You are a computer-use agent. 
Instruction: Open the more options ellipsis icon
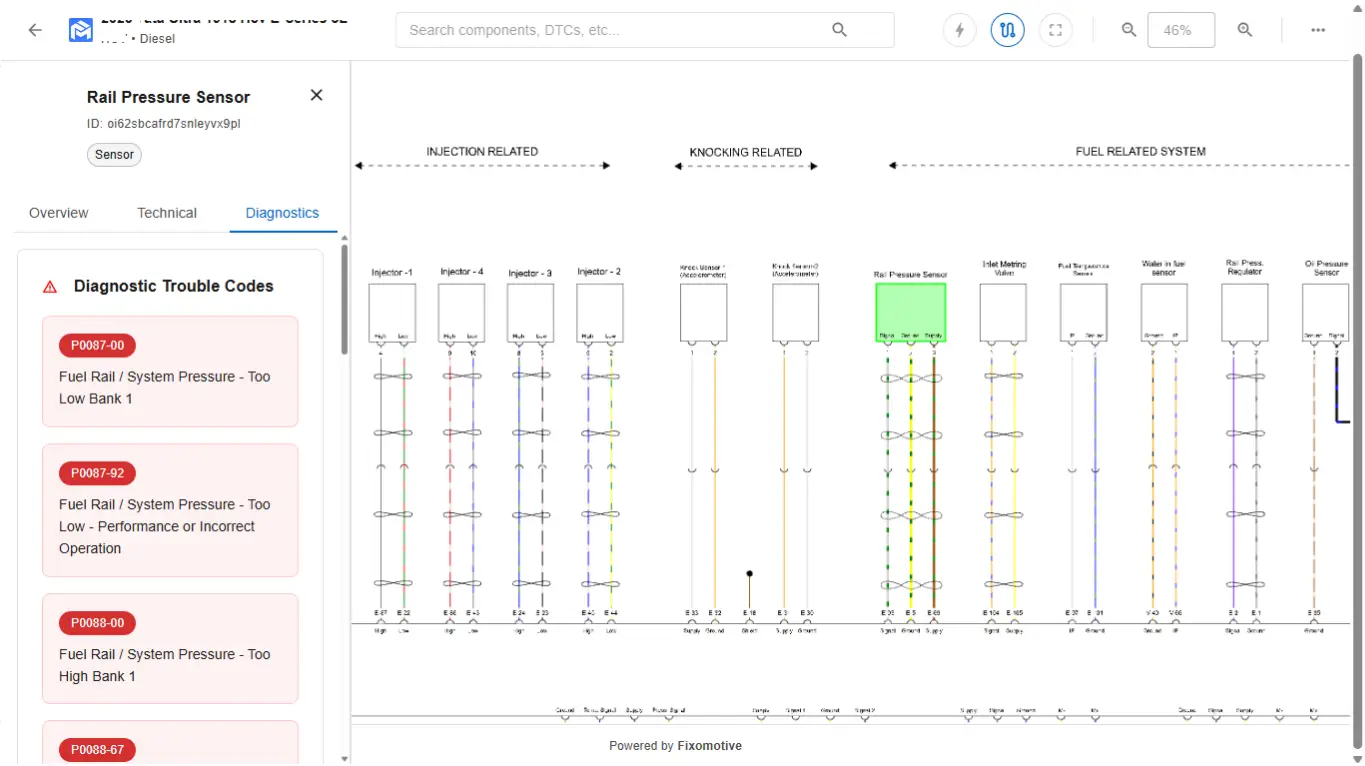tap(1318, 29)
